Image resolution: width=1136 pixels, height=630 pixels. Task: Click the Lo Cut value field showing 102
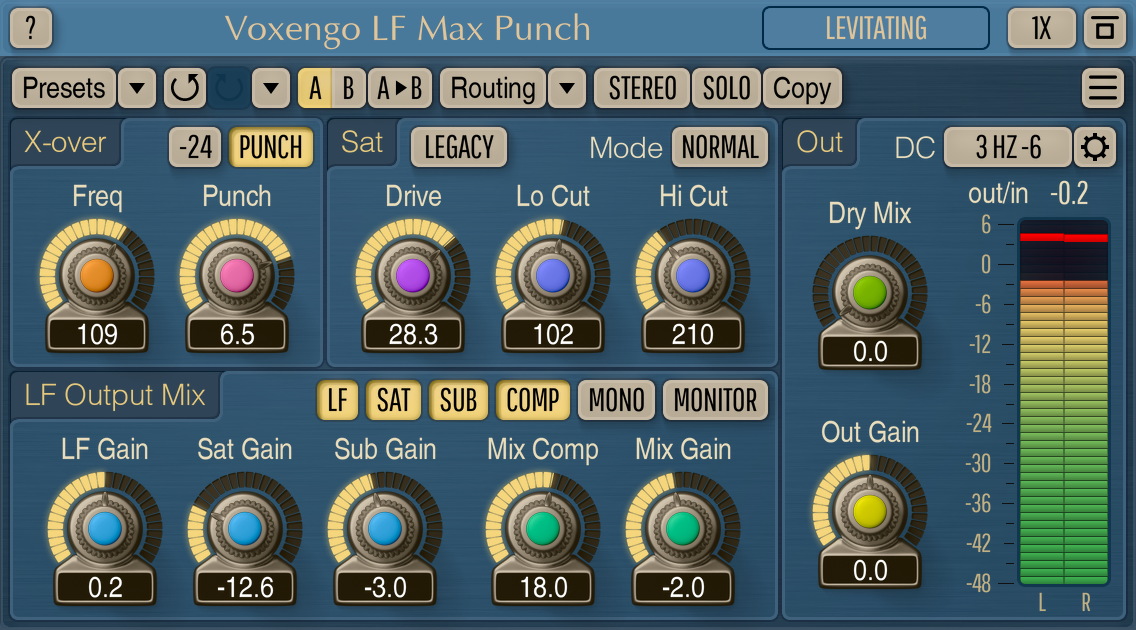553,335
